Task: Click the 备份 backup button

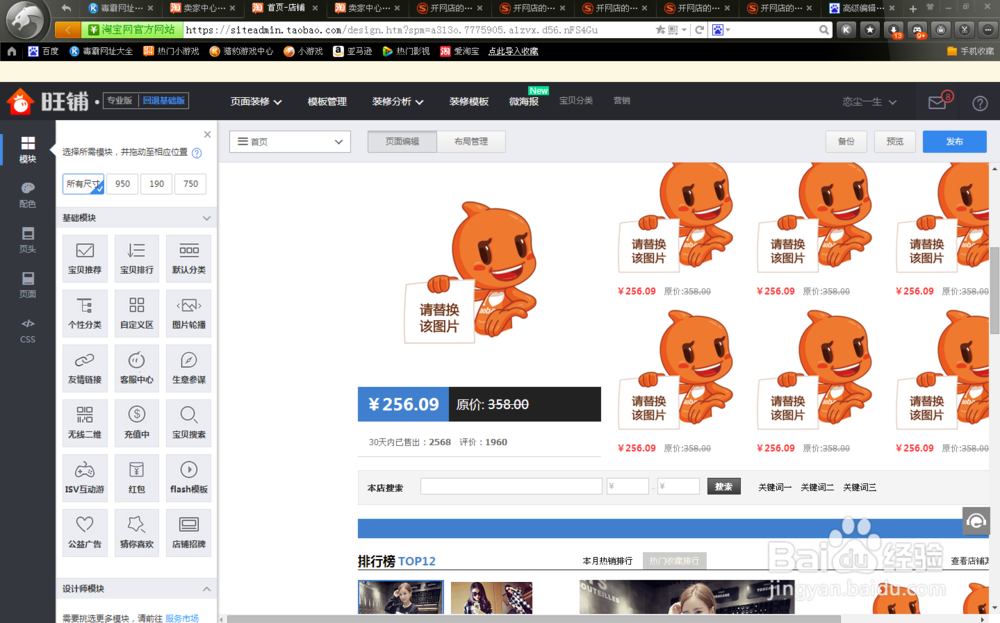Action: [x=846, y=142]
